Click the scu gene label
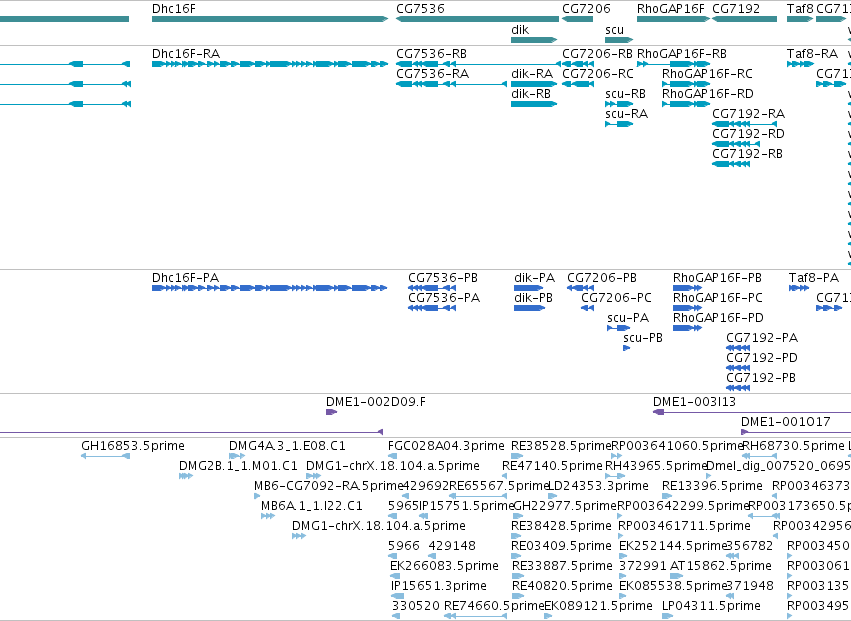Image resolution: width=851 pixels, height=621 pixels. pos(614,30)
